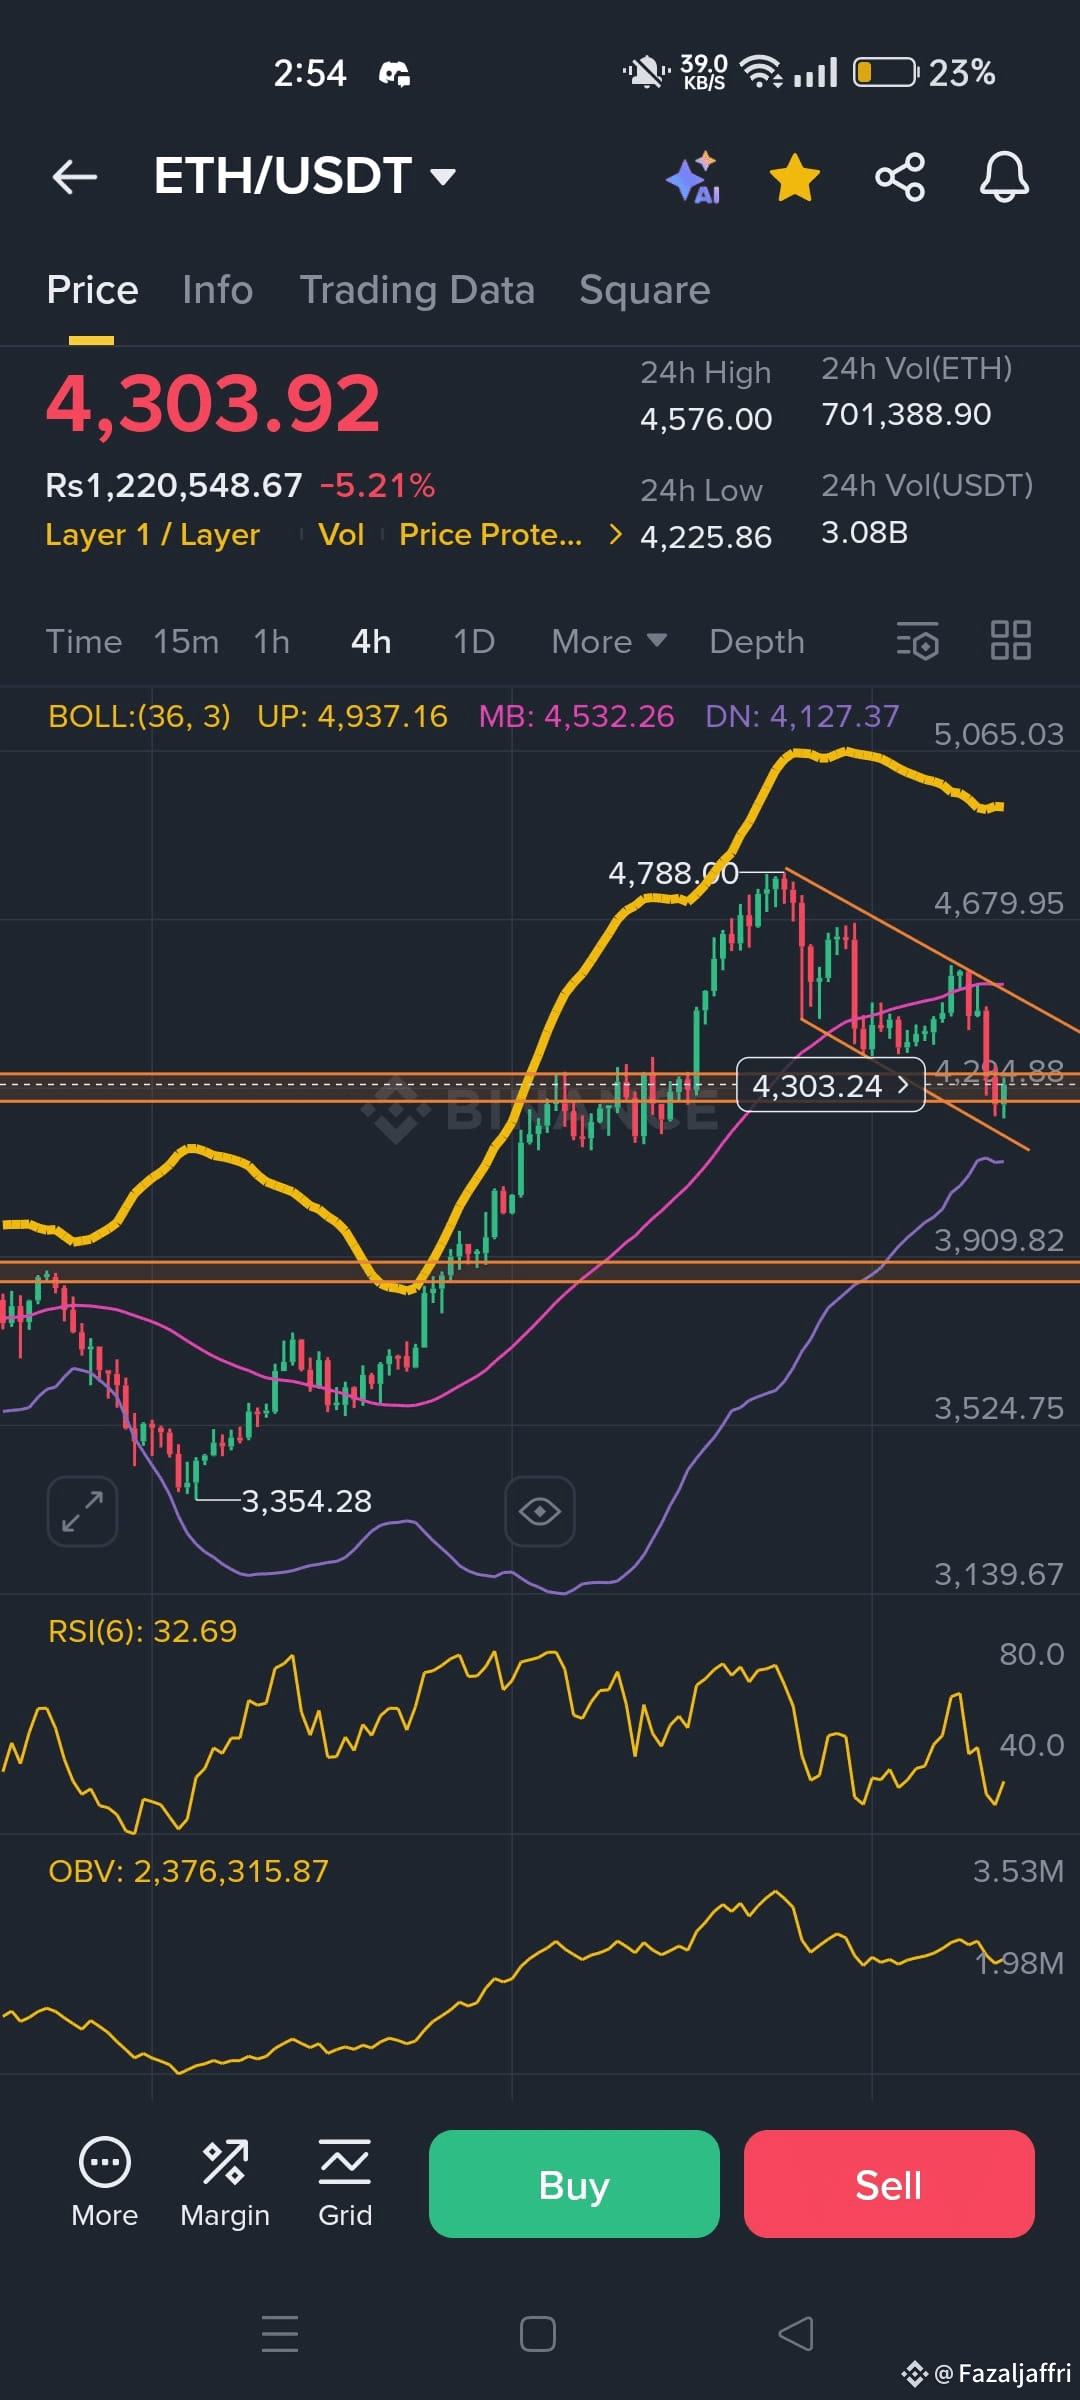Switch to Depth chart view
The image size is (1080, 2400).
click(757, 641)
